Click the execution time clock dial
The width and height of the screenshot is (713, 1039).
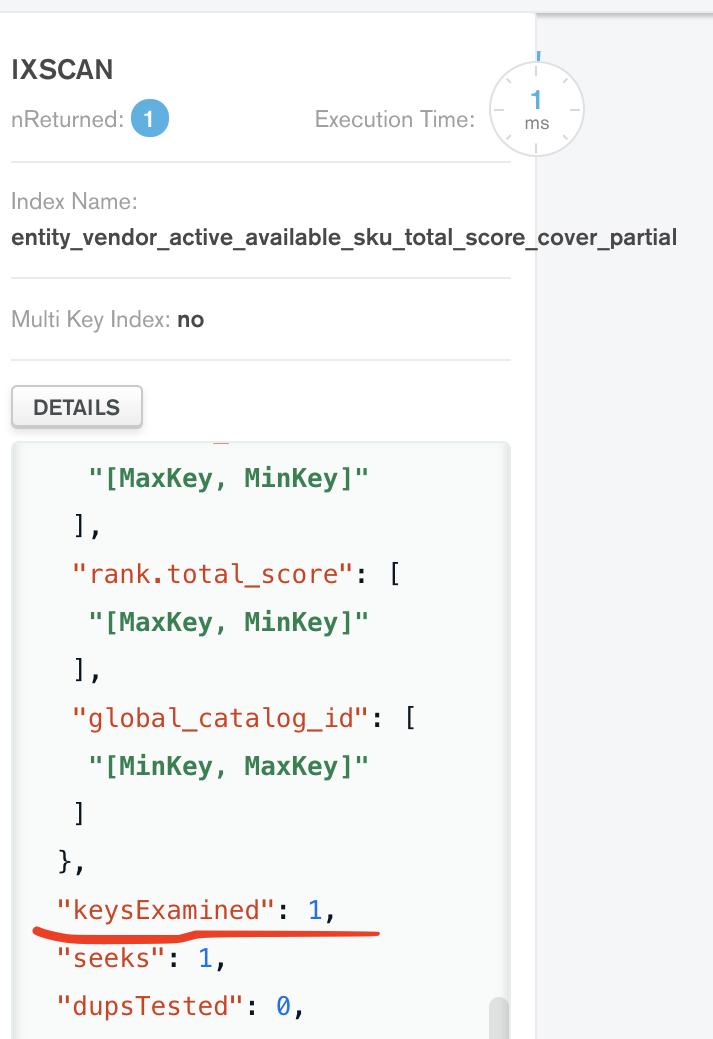[536, 109]
